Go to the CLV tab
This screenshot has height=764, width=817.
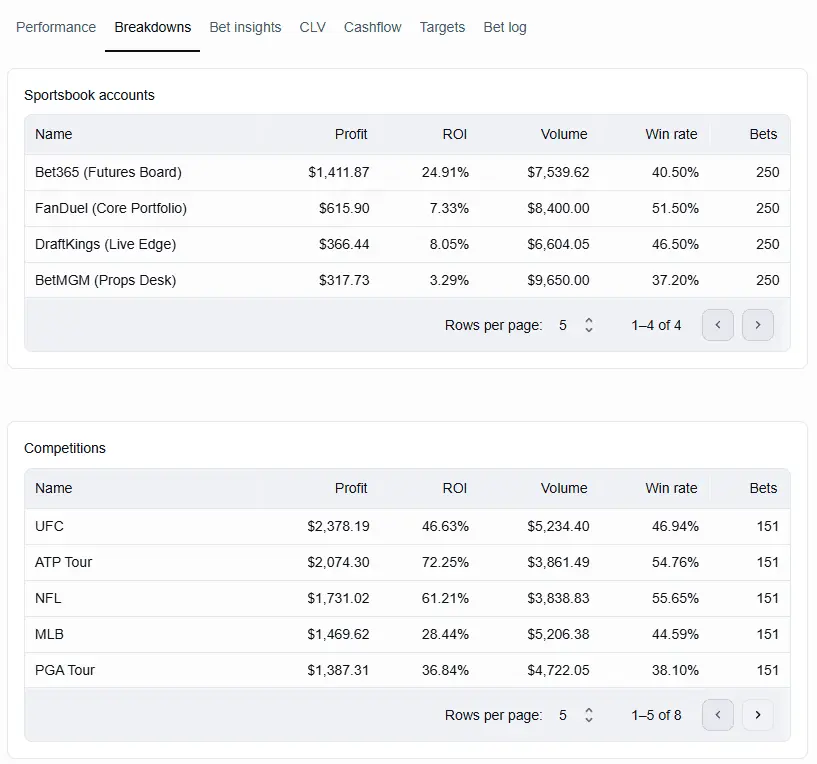(313, 27)
